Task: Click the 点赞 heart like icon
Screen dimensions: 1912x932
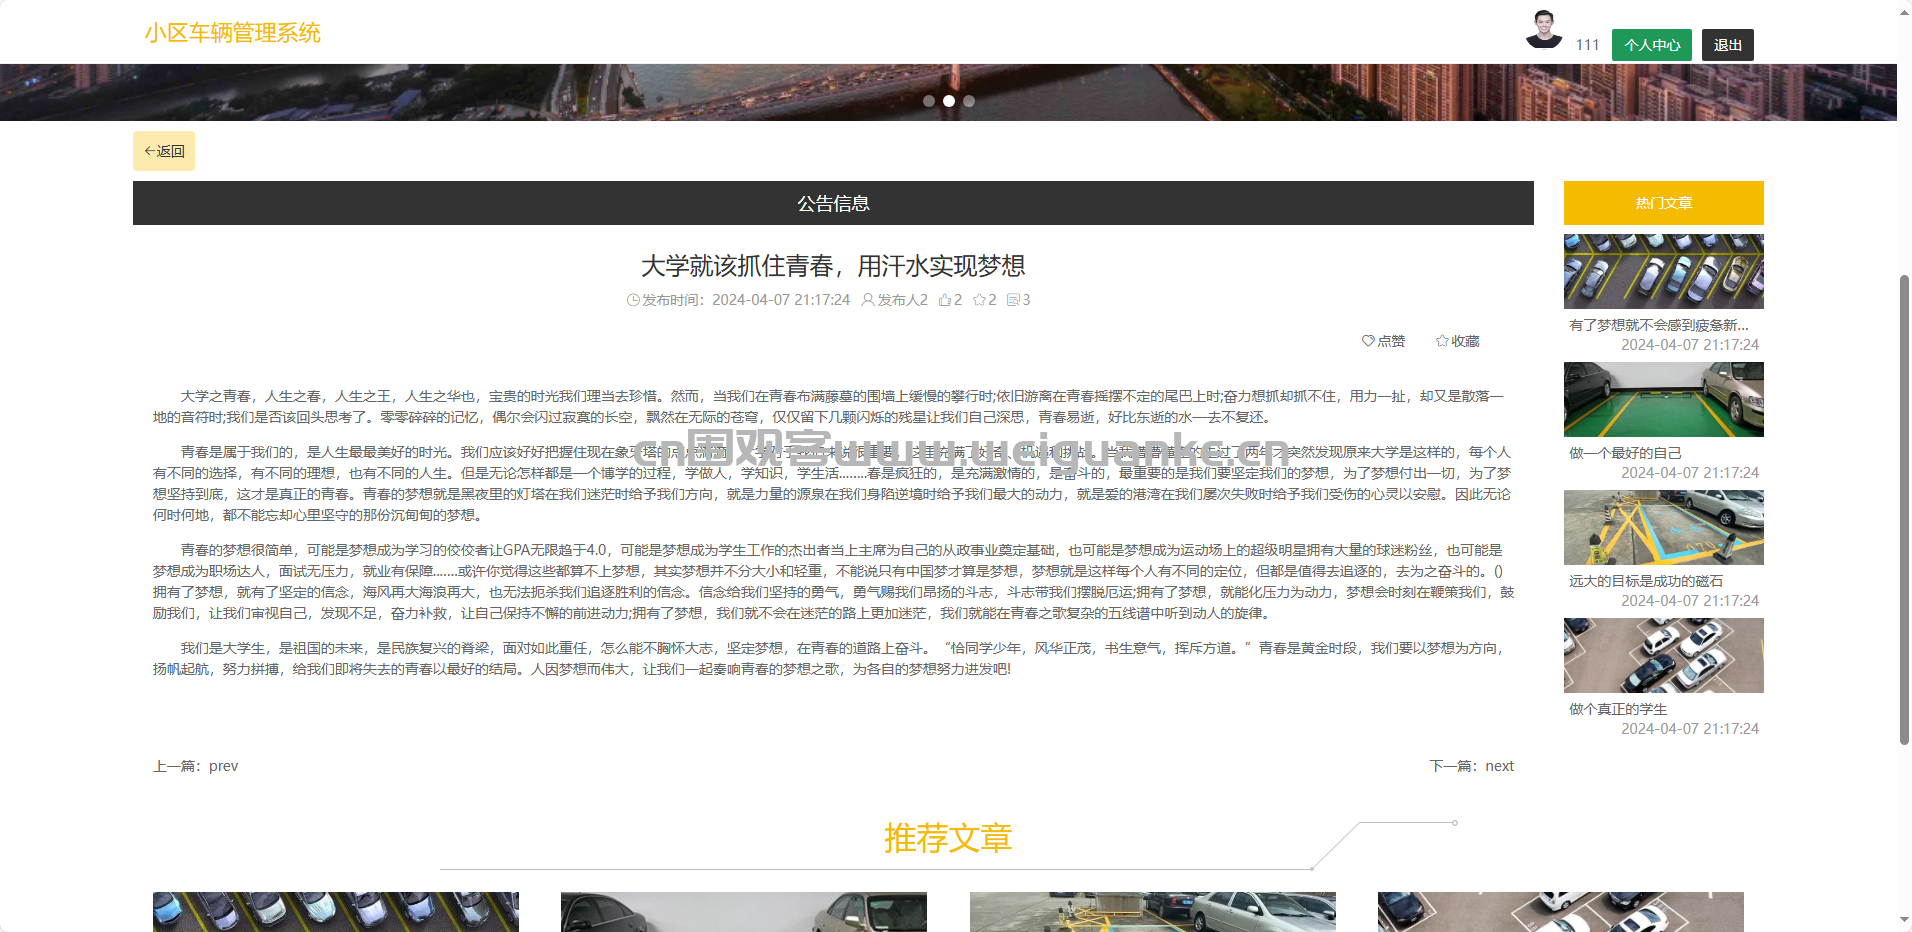Action: [x=1367, y=341]
